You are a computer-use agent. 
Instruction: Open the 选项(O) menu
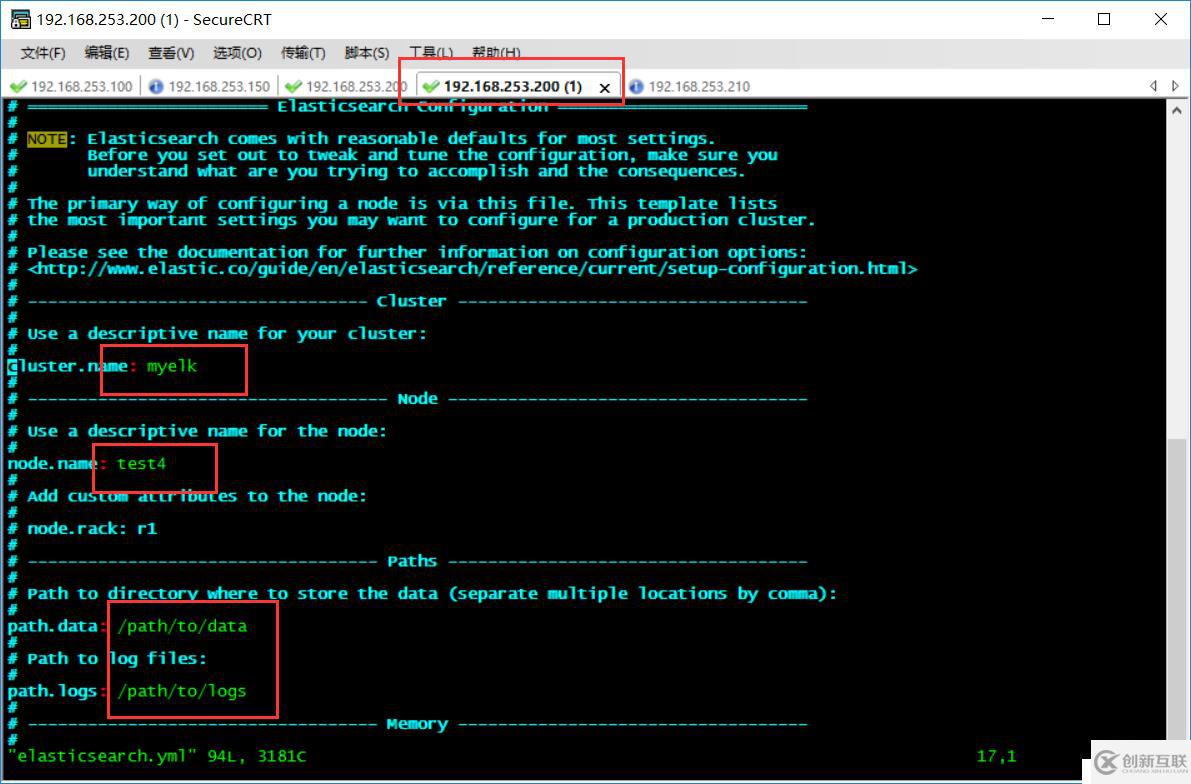tap(237, 52)
